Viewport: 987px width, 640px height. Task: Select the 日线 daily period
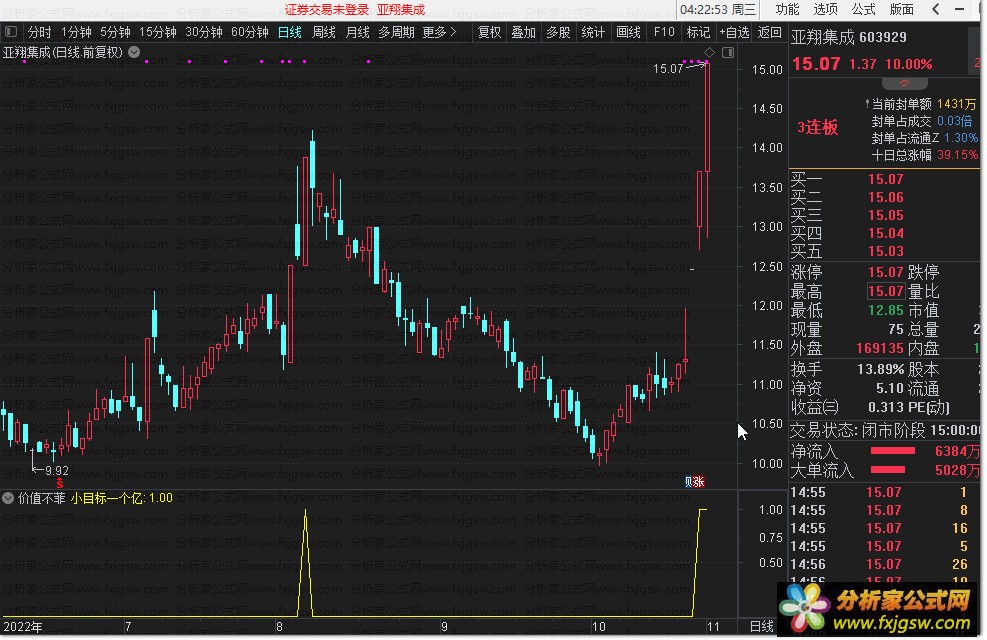(290, 32)
